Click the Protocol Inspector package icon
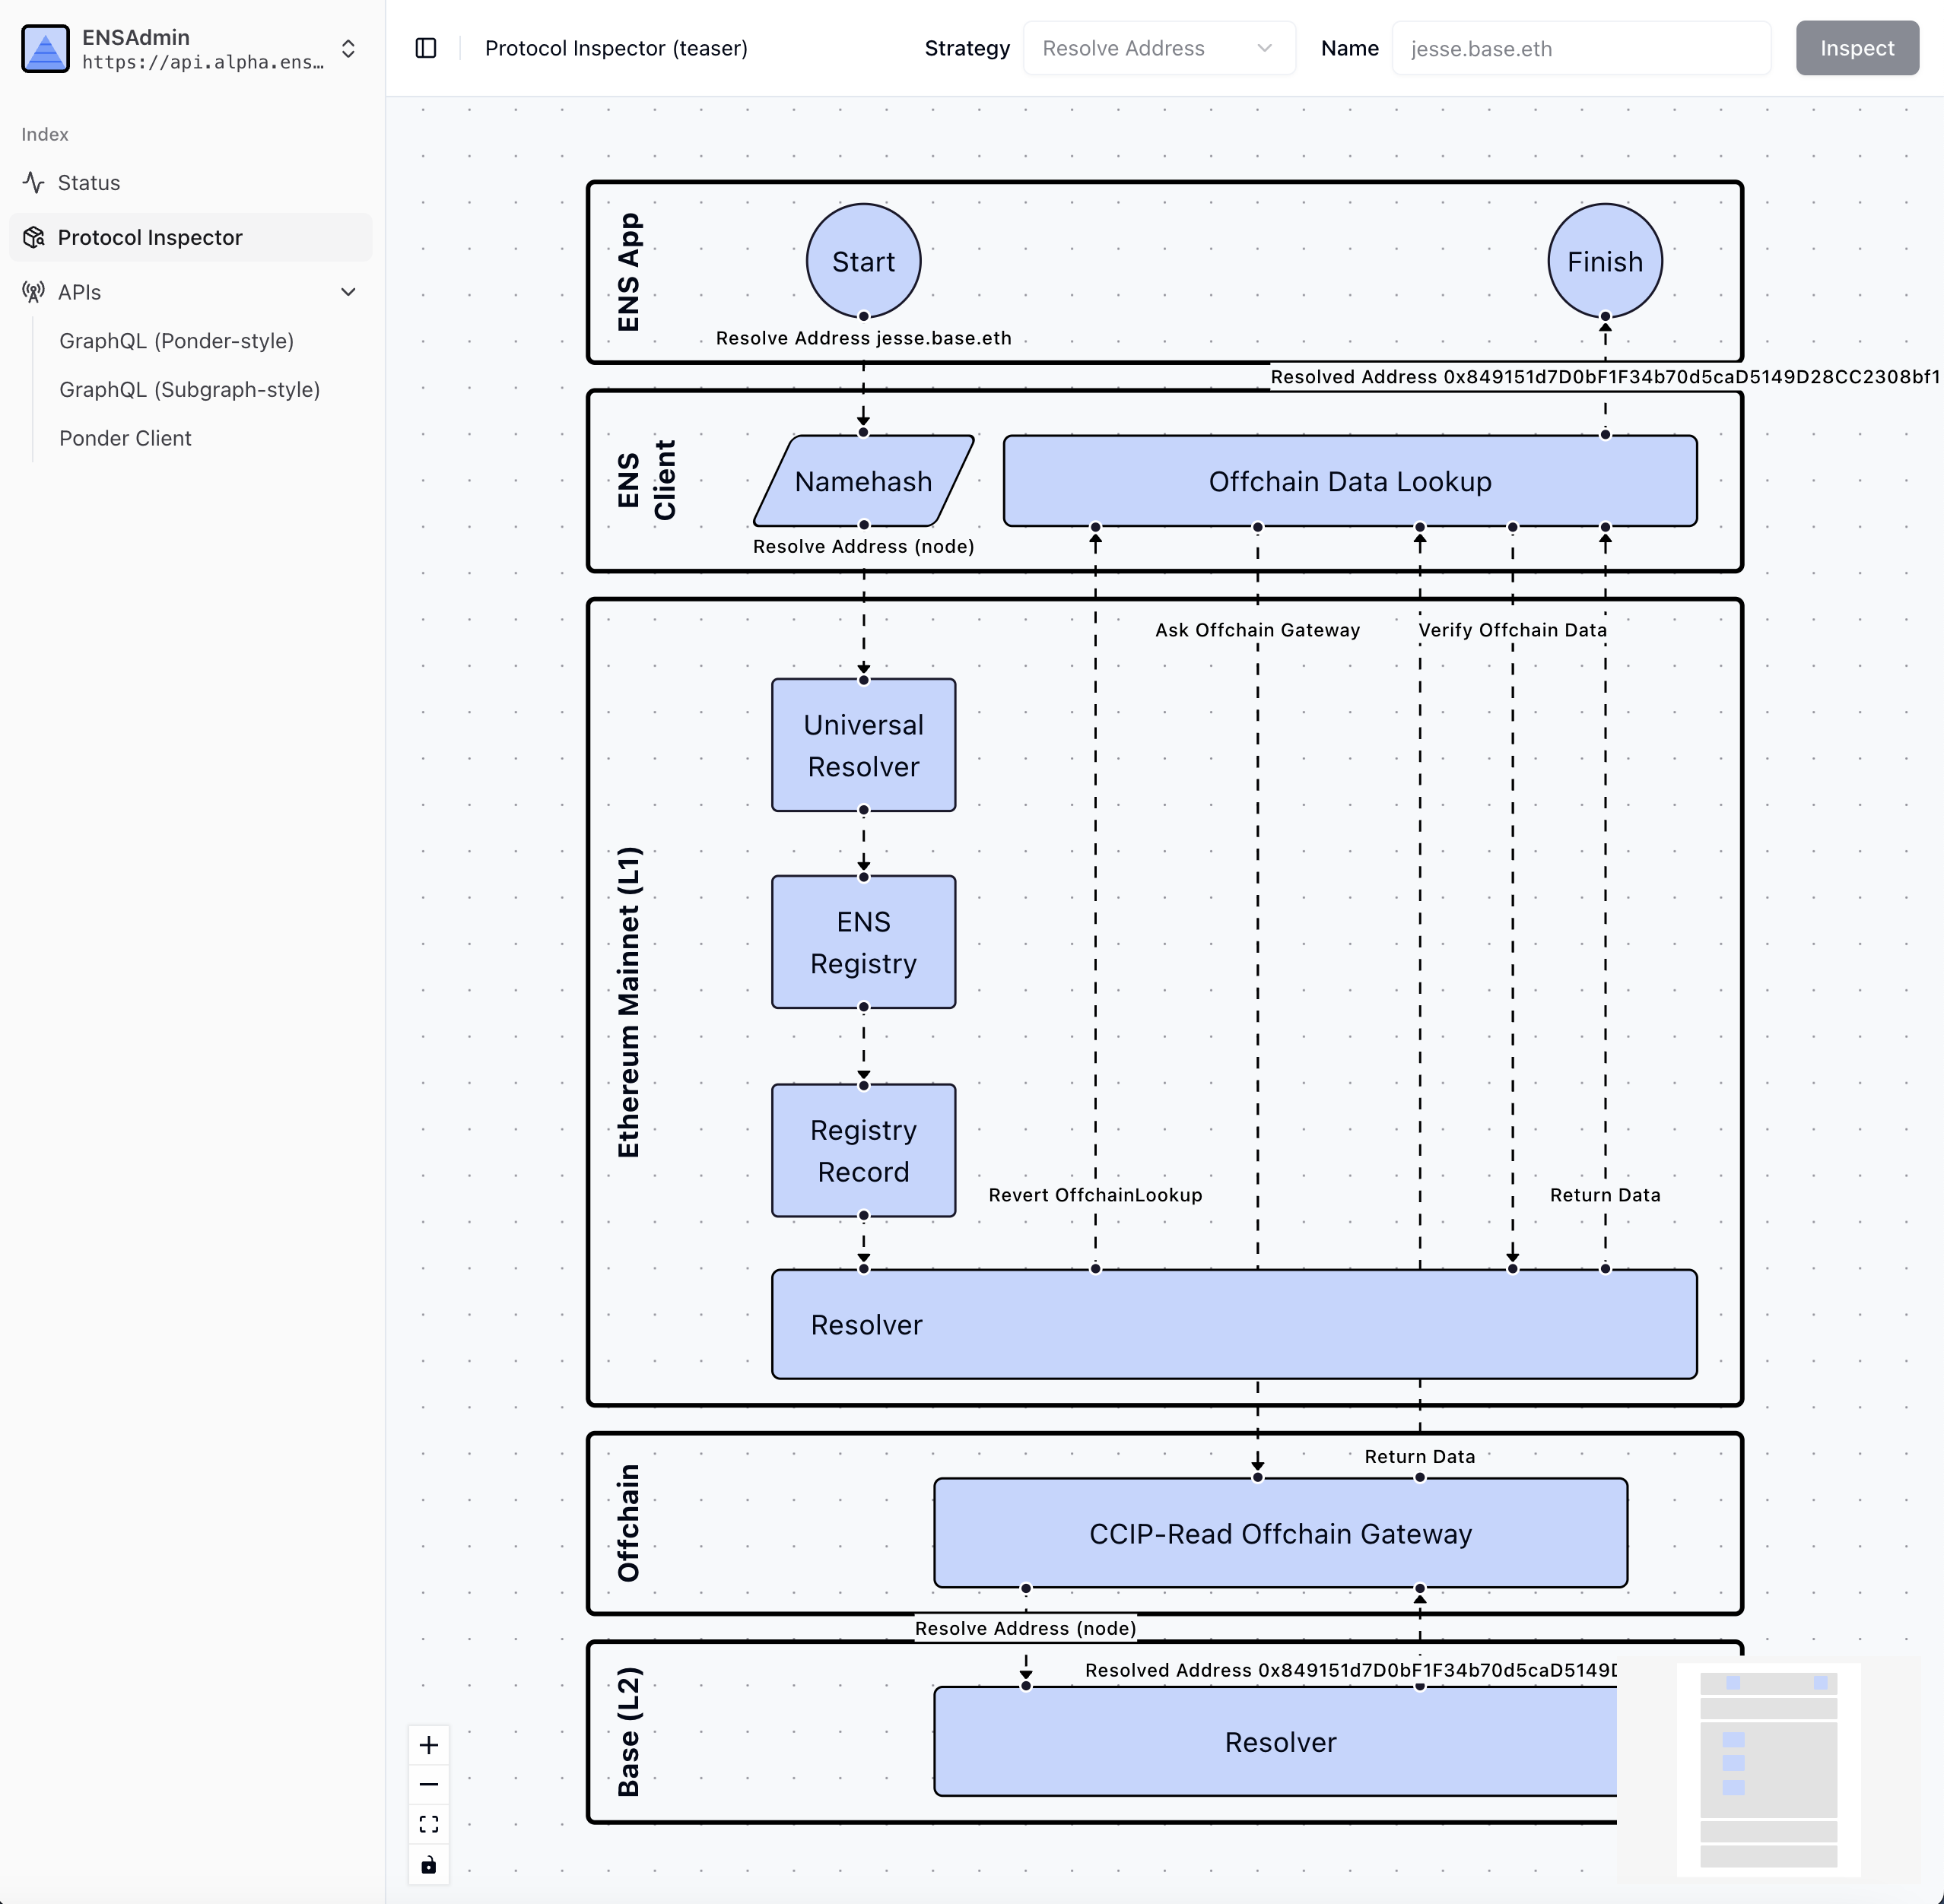Screen dimensions: 1944x1904 34,237
